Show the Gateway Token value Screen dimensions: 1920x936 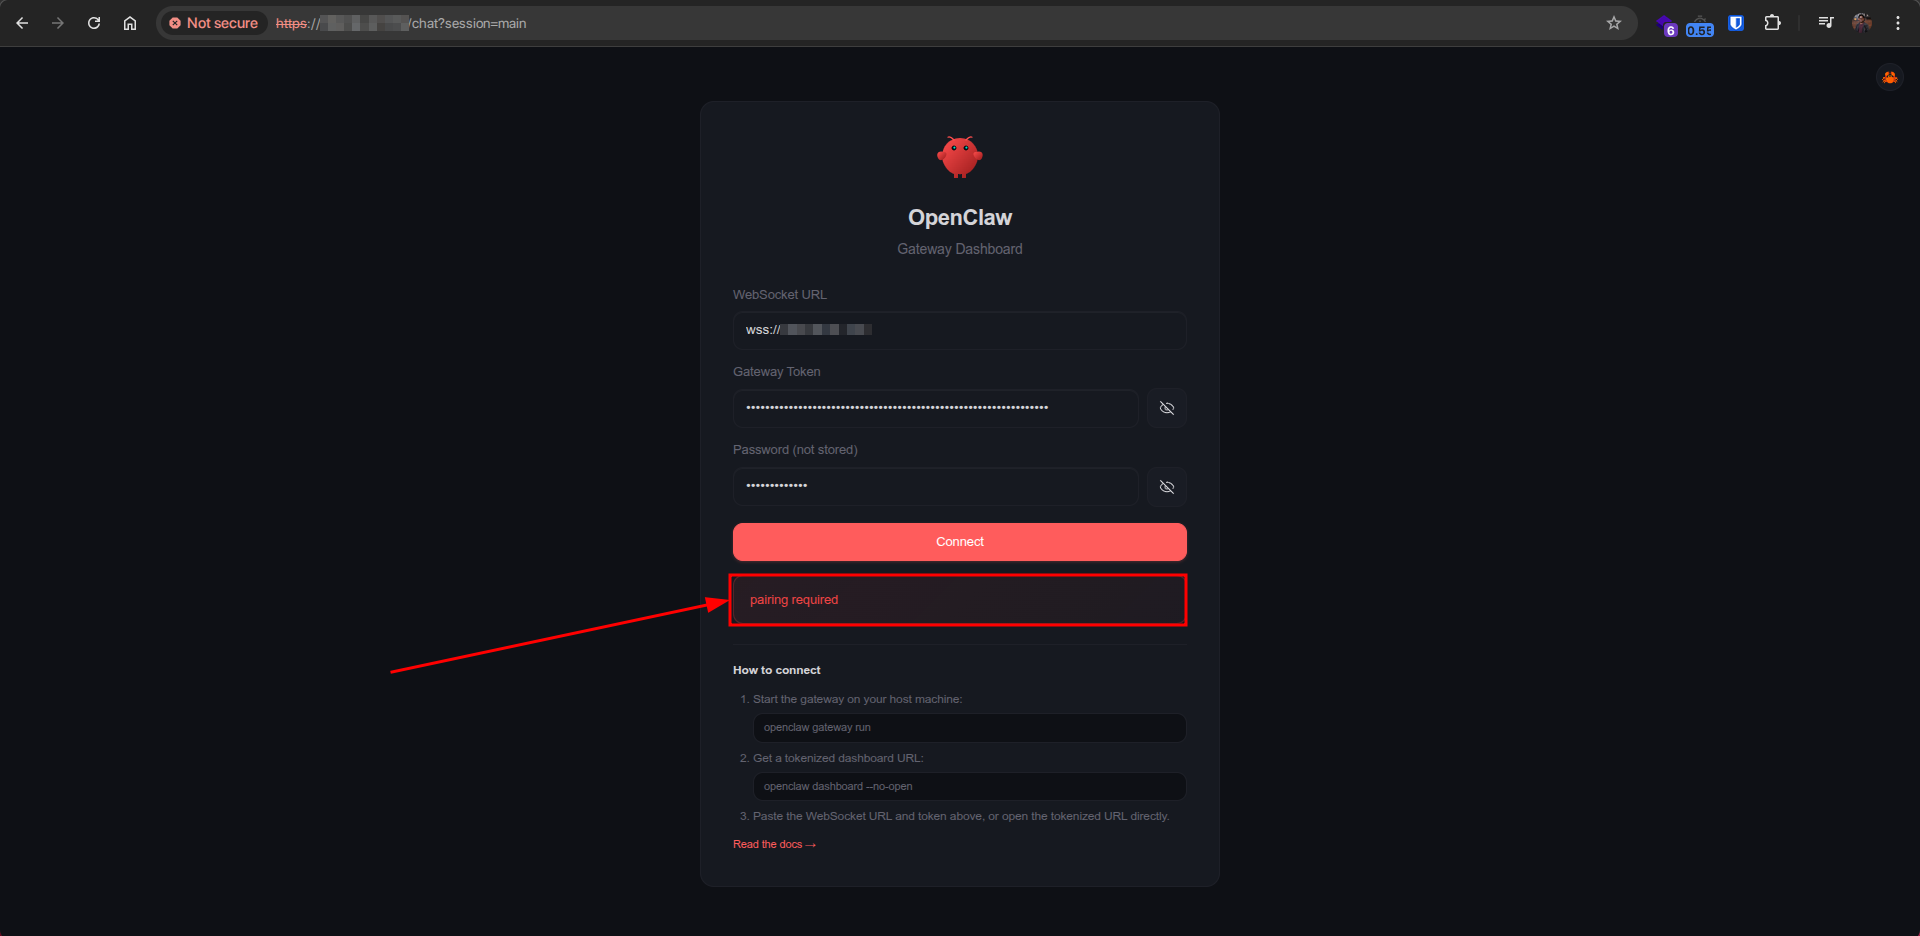click(x=1166, y=408)
